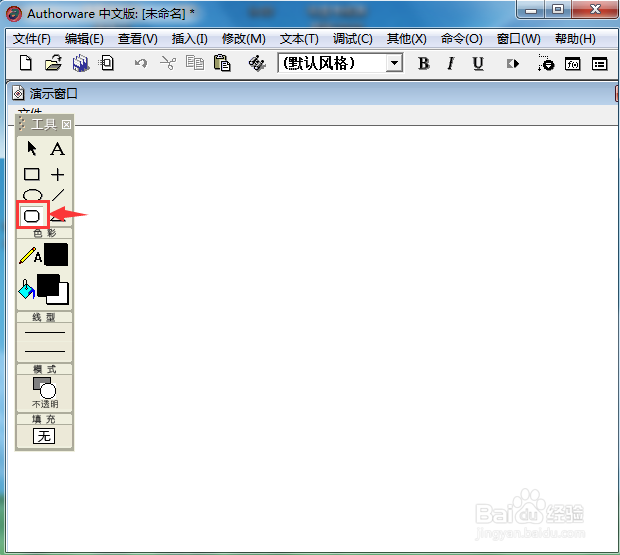Open the 插入(I) menu
620x555 pixels.
(189, 39)
